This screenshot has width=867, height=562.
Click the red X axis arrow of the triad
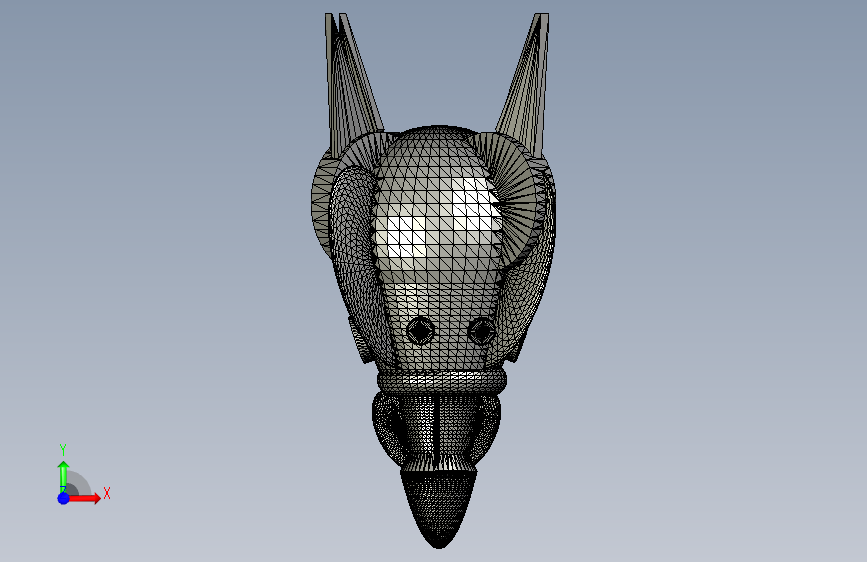tap(85, 498)
